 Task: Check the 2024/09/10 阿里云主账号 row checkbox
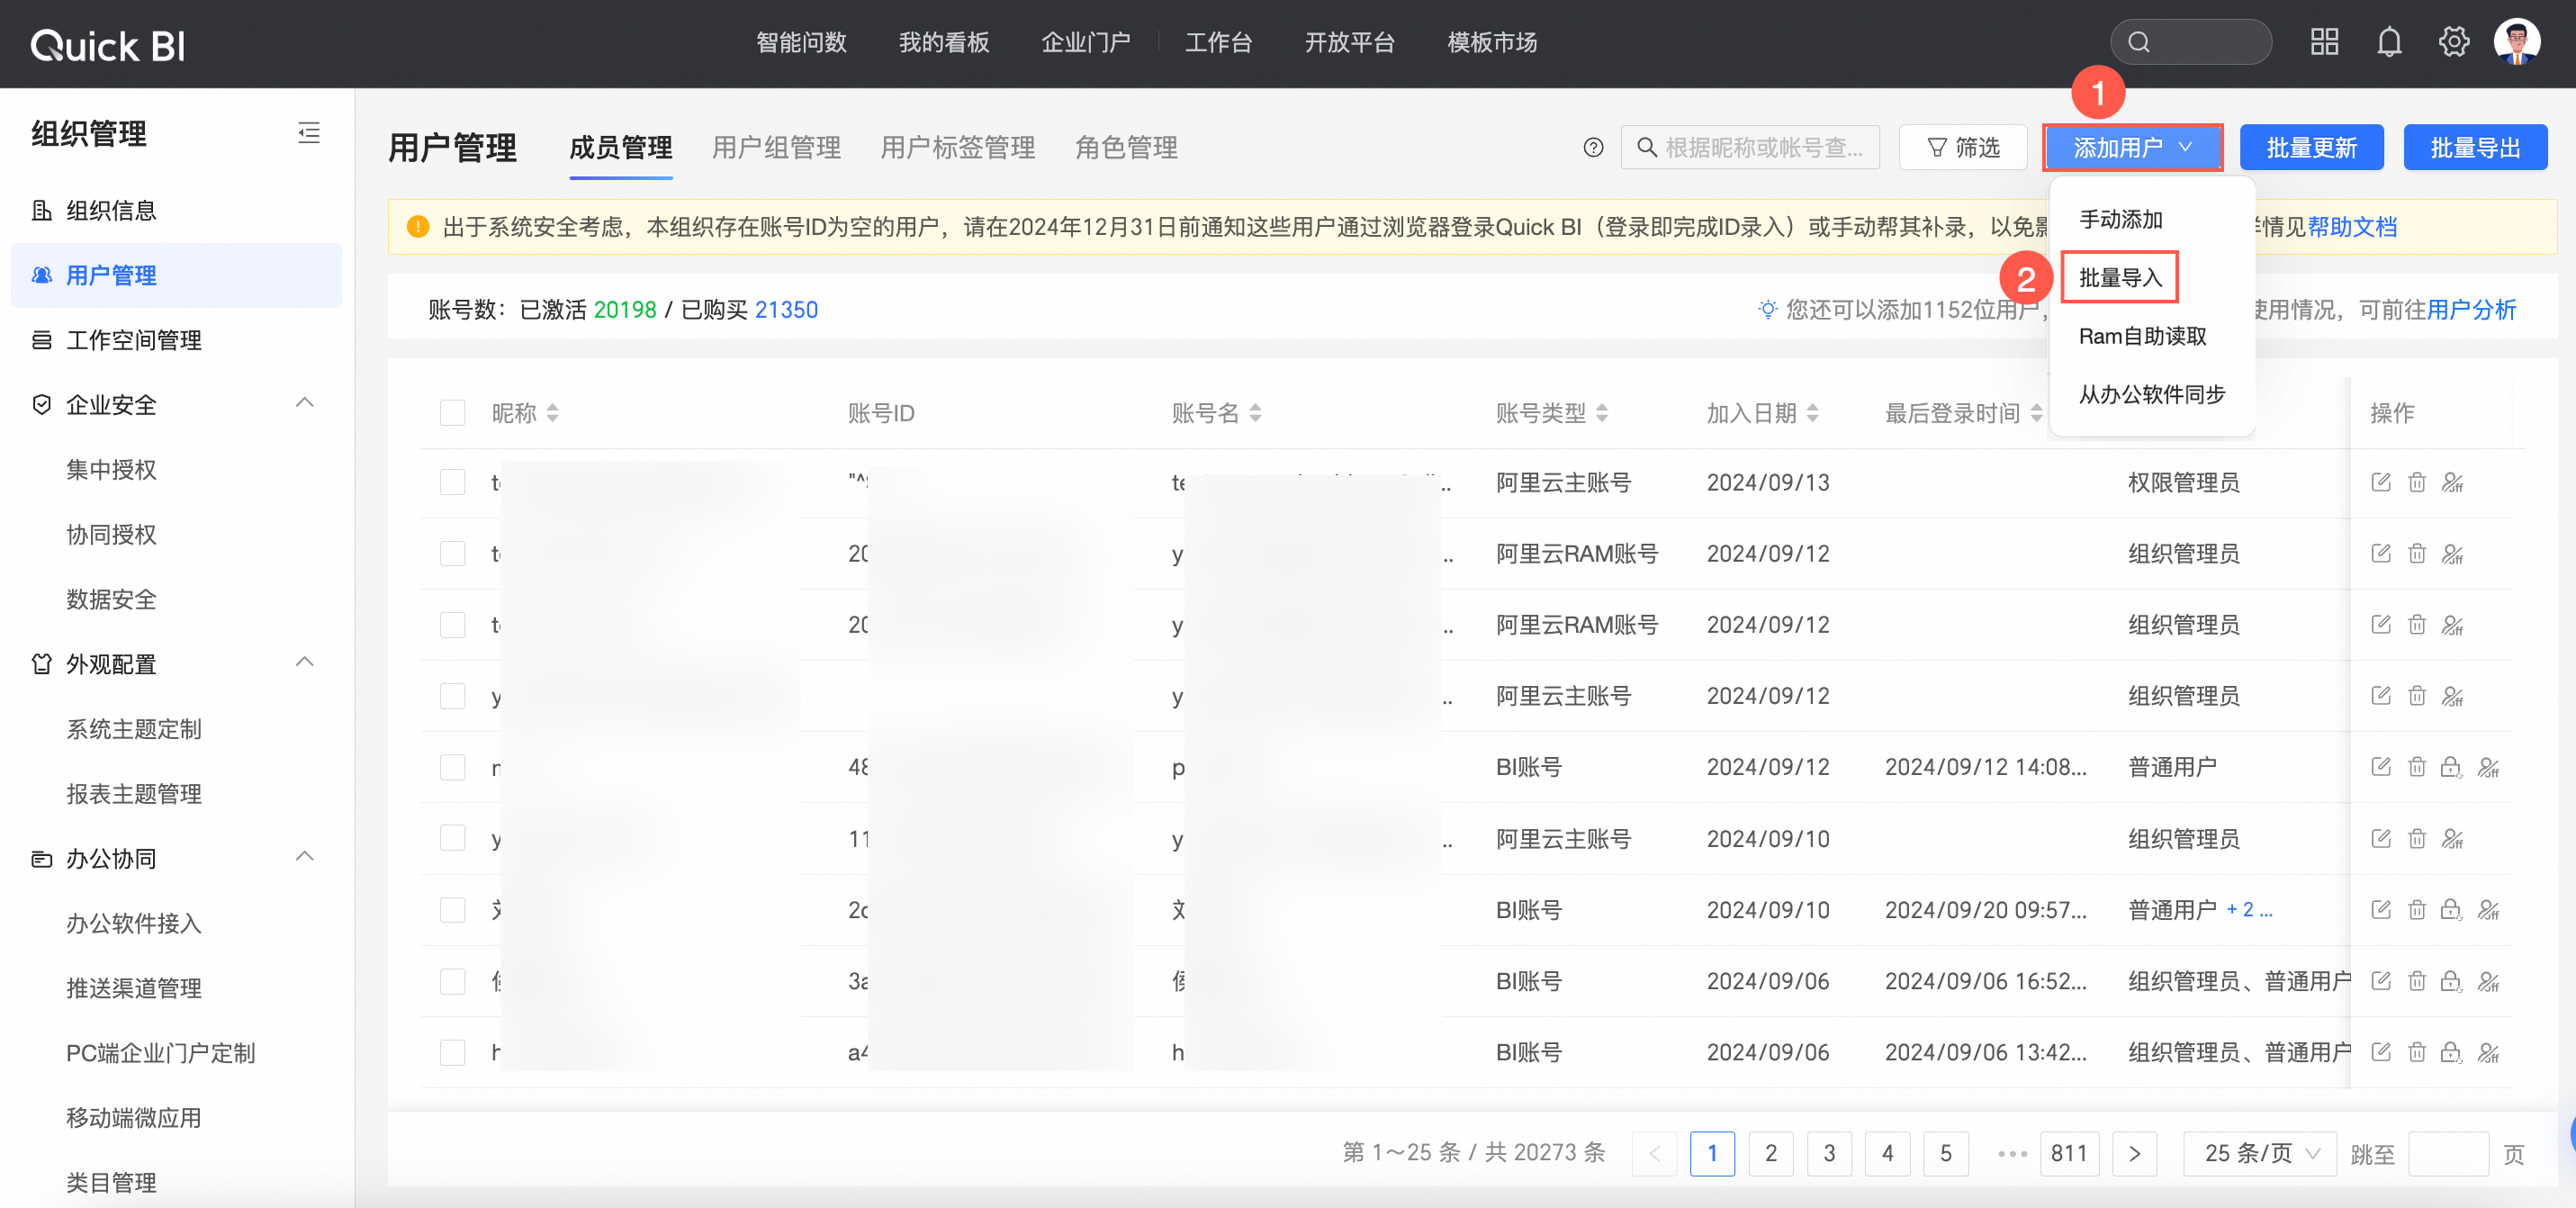point(453,838)
